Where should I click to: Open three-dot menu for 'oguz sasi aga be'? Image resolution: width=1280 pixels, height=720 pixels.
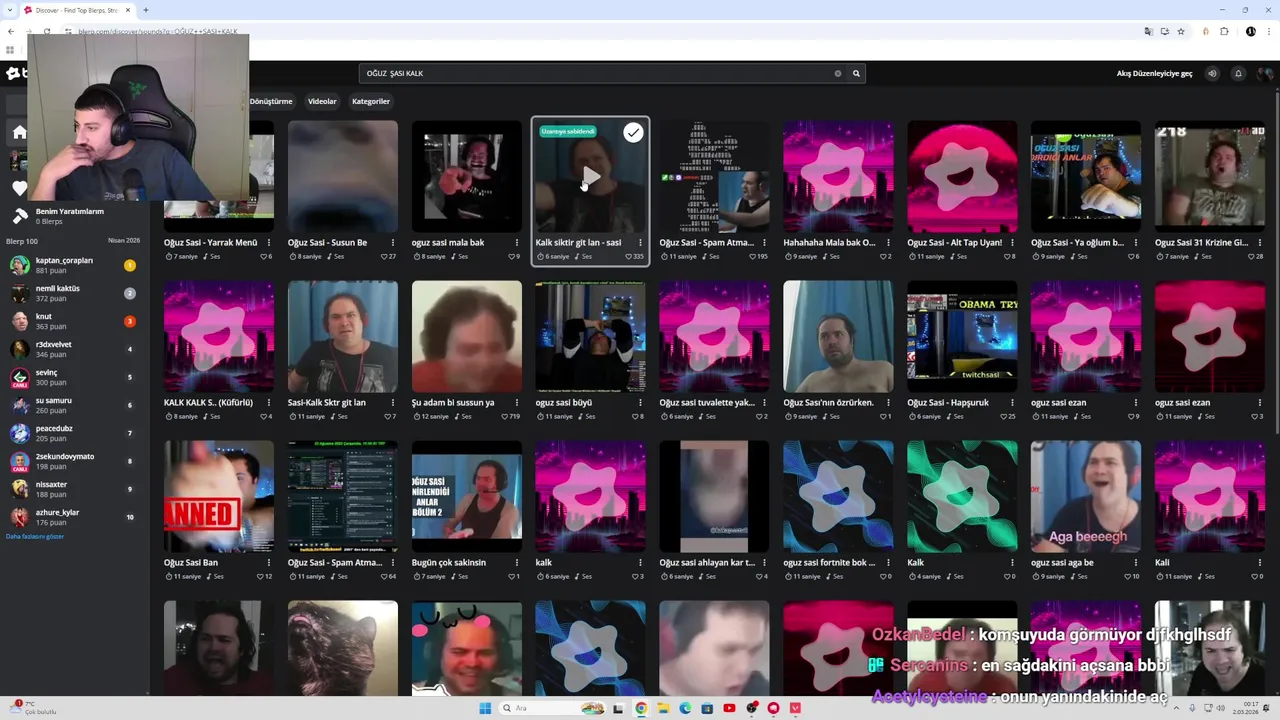click(x=1136, y=562)
